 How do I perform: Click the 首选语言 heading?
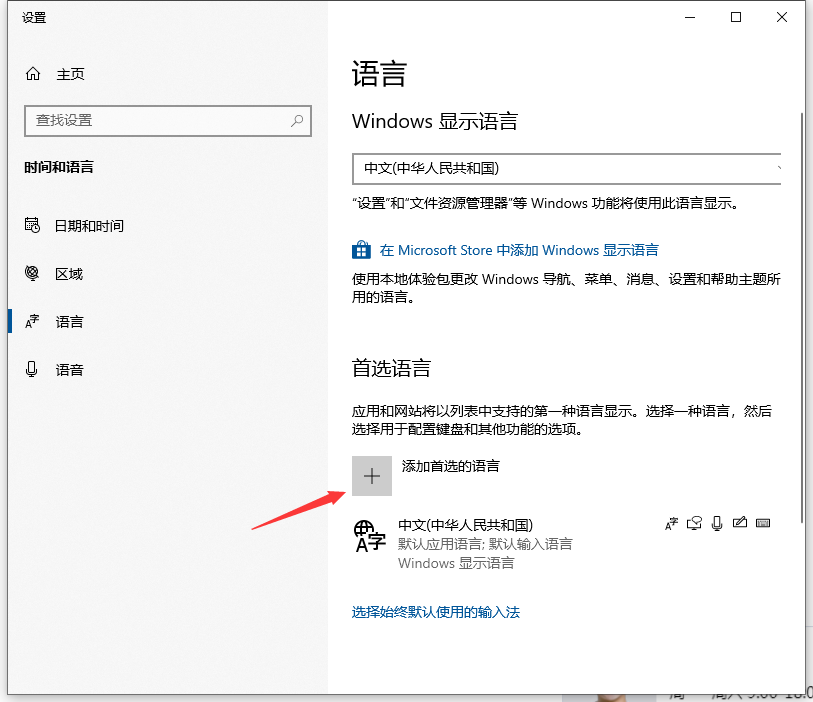click(x=391, y=368)
